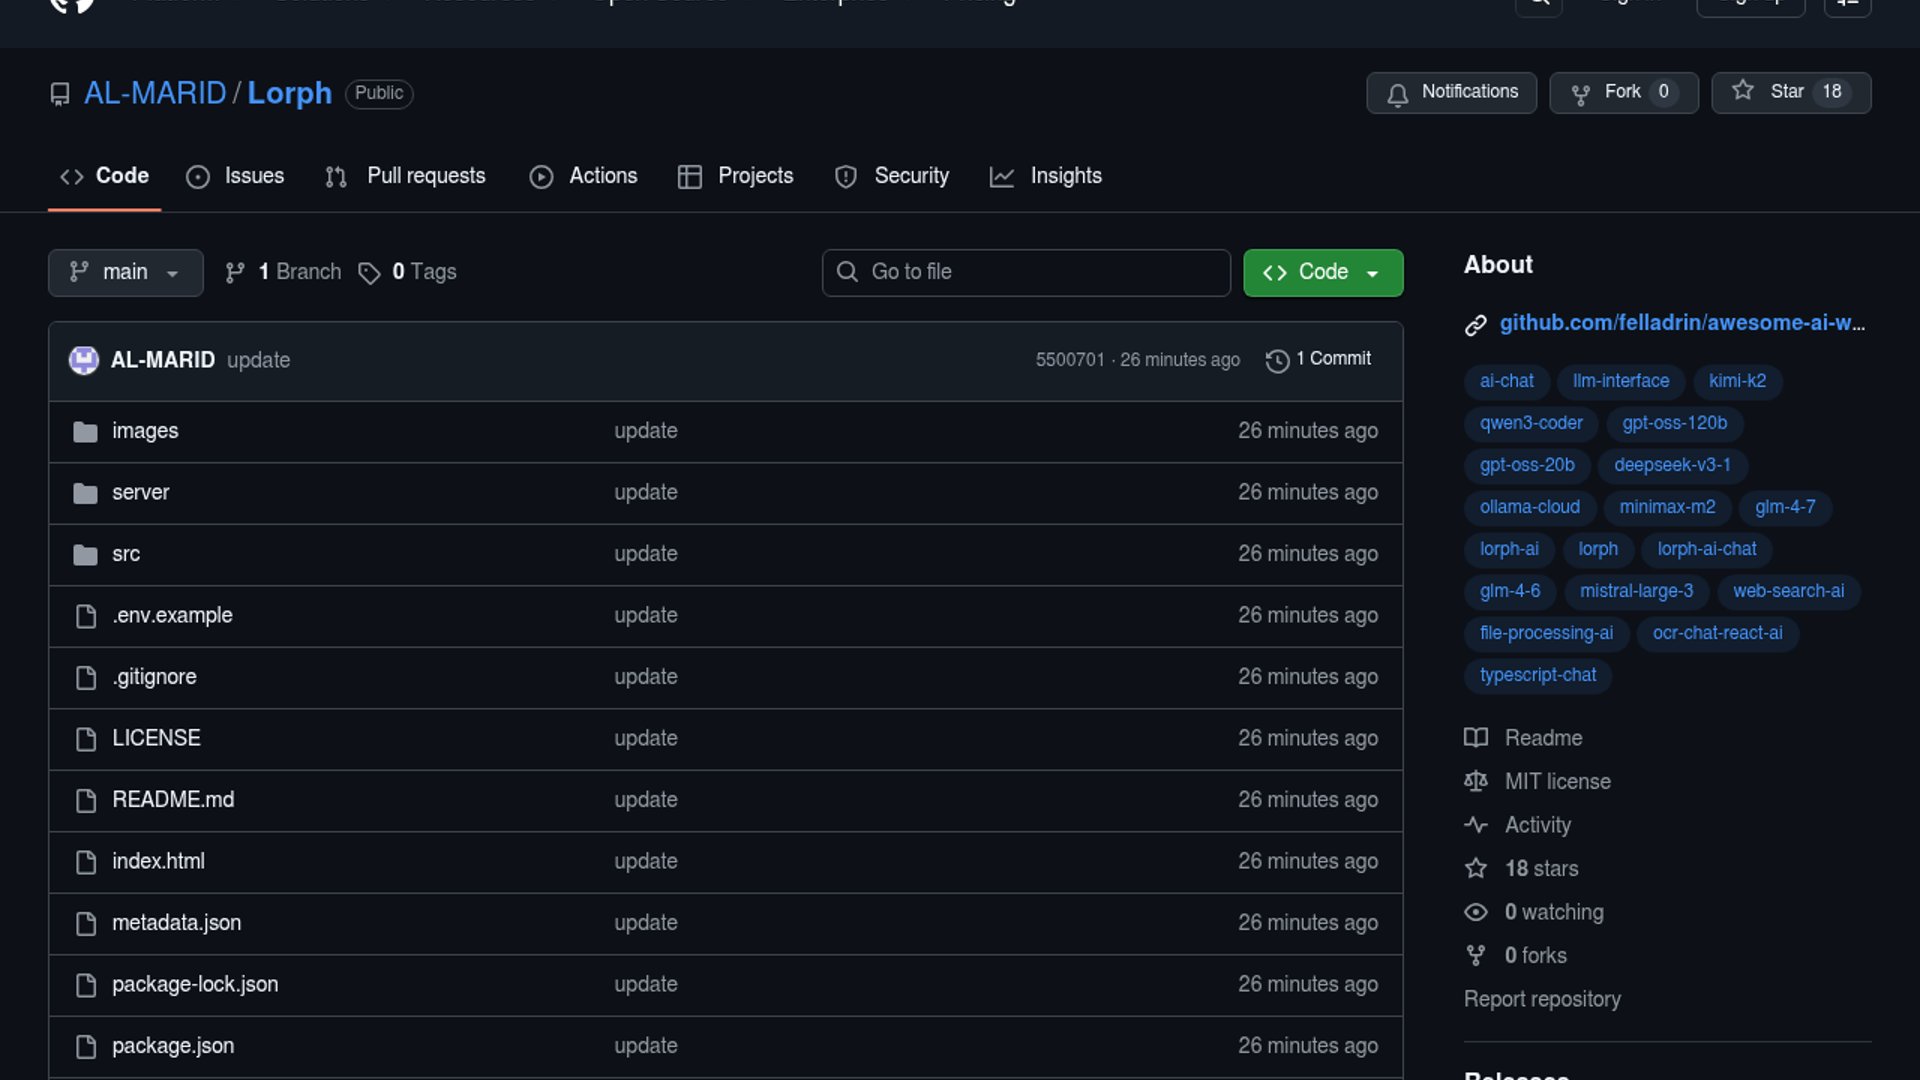The height and width of the screenshot is (1080, 1920).
Task: Open the server folder
Action: [x=140, y=493]
